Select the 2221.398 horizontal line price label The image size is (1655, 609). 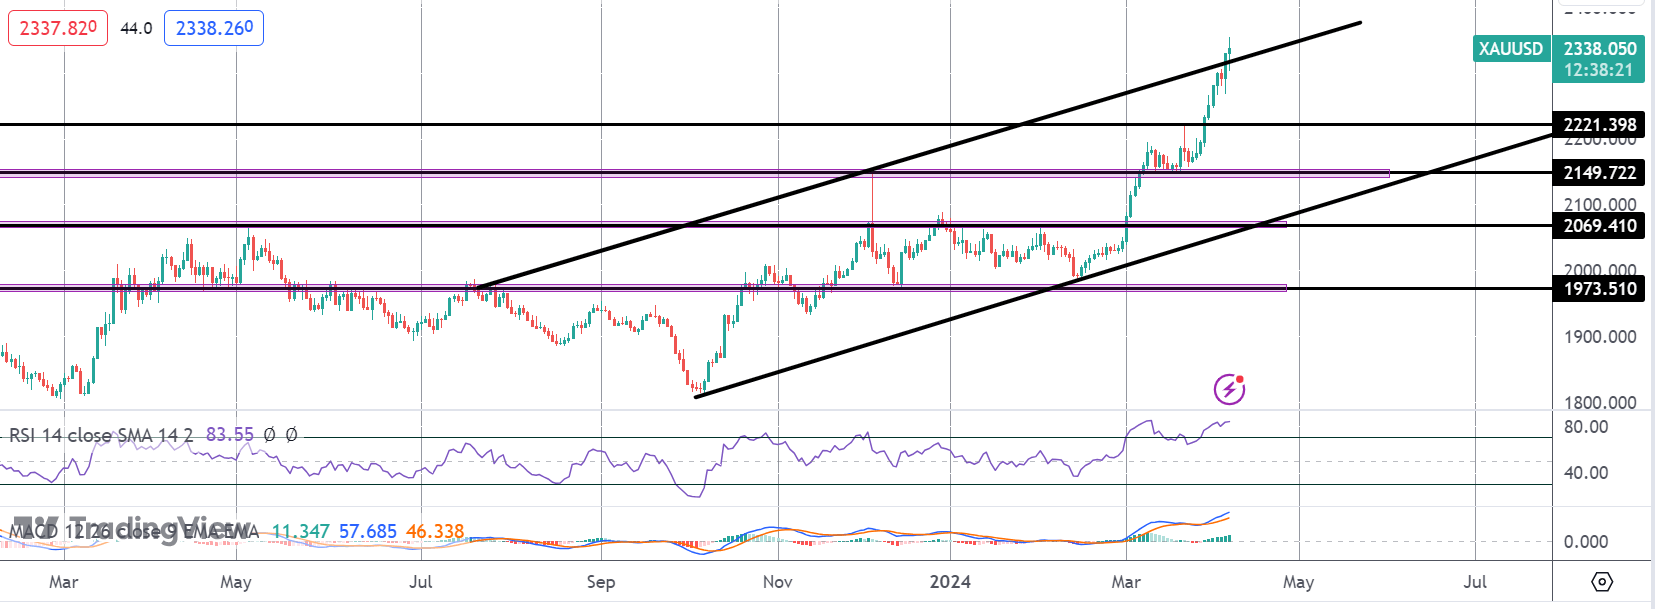[1599, 125]
